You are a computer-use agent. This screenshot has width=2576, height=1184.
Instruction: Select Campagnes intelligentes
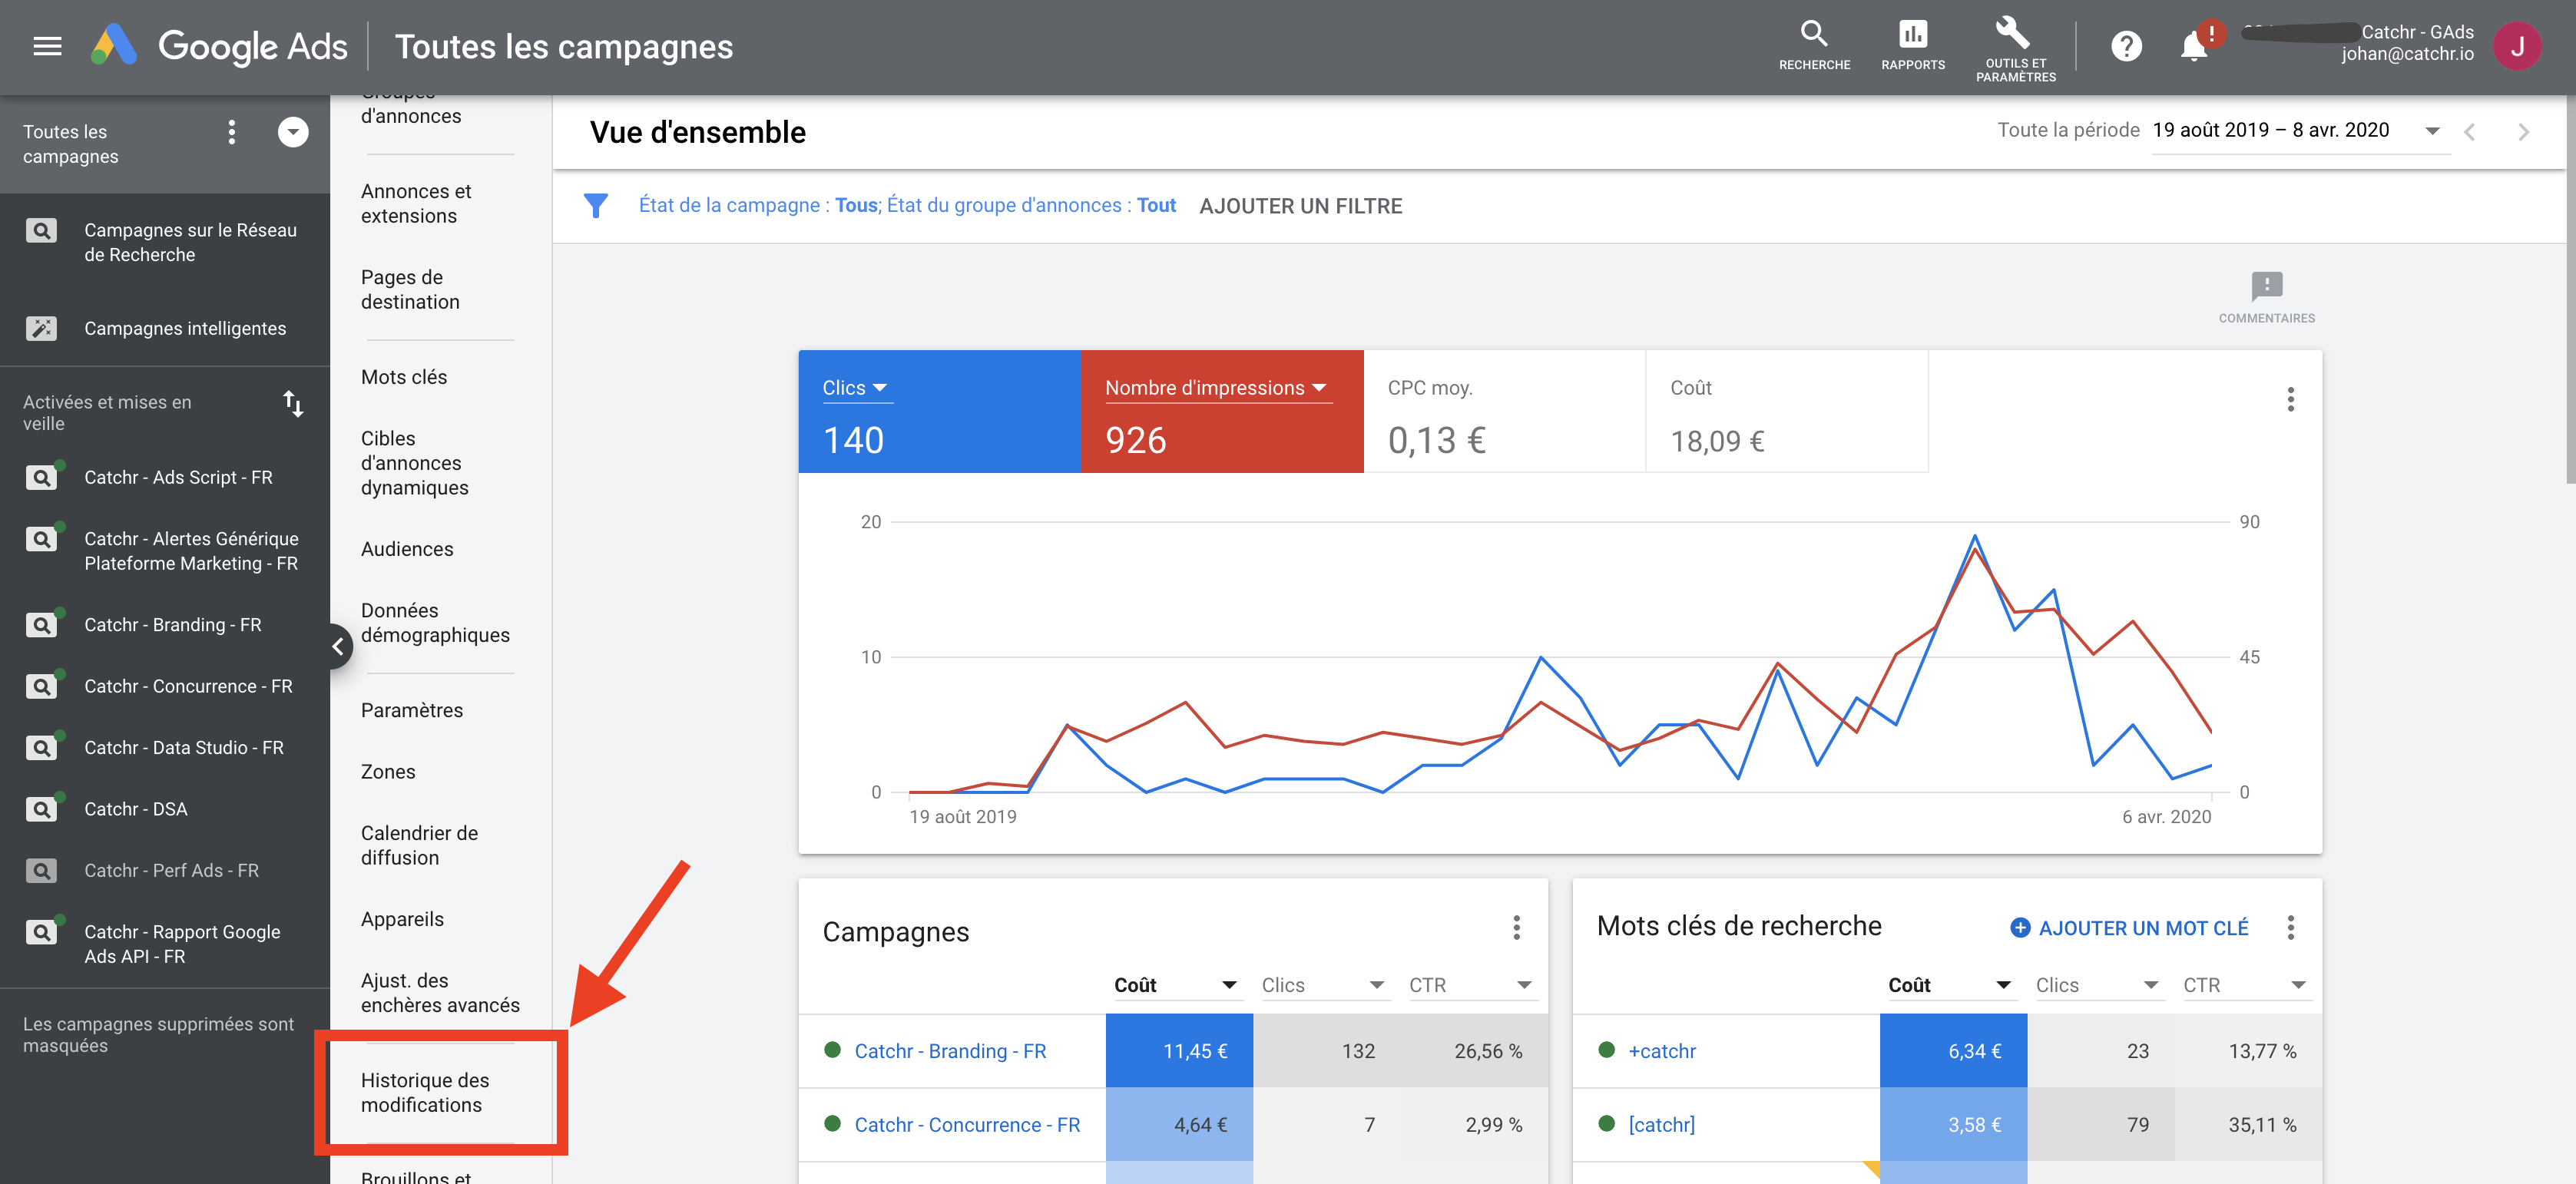coord(165,328)
